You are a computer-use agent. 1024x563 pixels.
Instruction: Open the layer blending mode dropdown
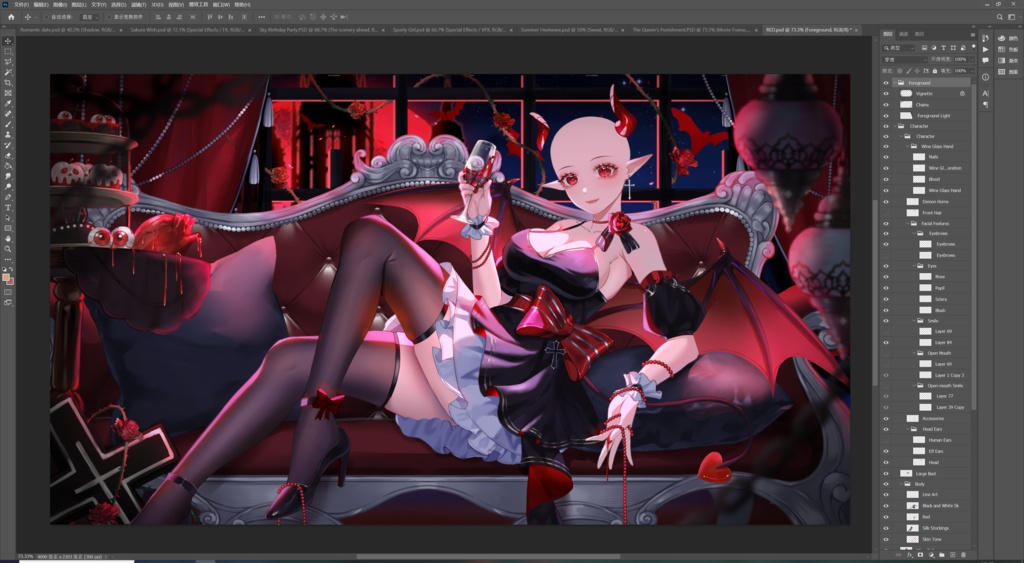904,59
